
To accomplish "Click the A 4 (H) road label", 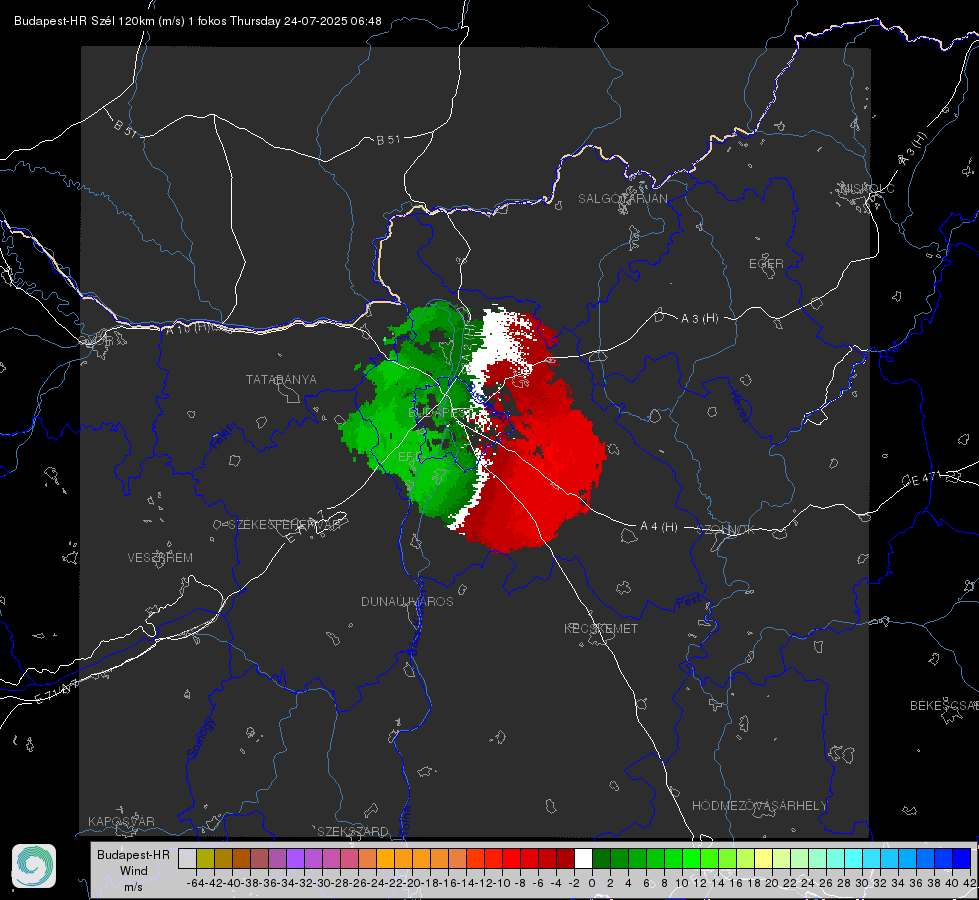I will coord(659,527).
